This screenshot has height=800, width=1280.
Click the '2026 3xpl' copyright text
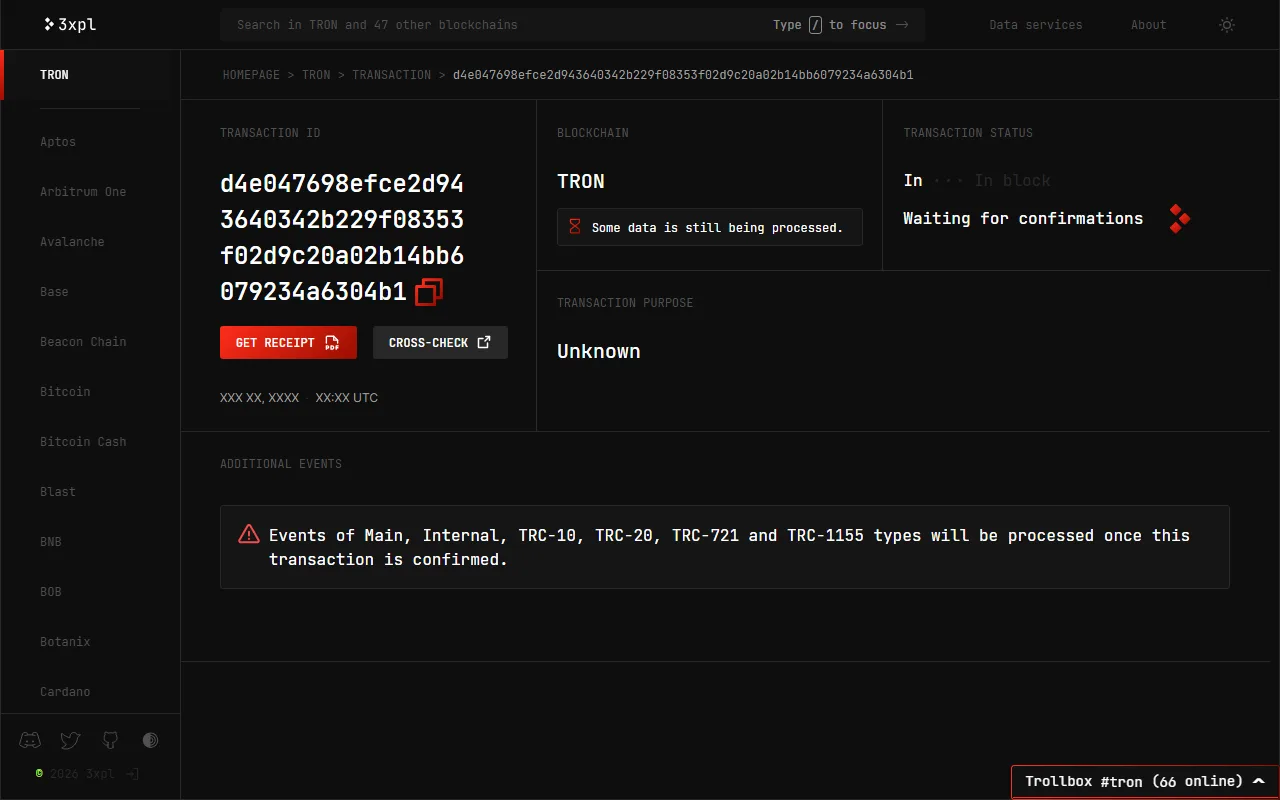coord(82,774)
